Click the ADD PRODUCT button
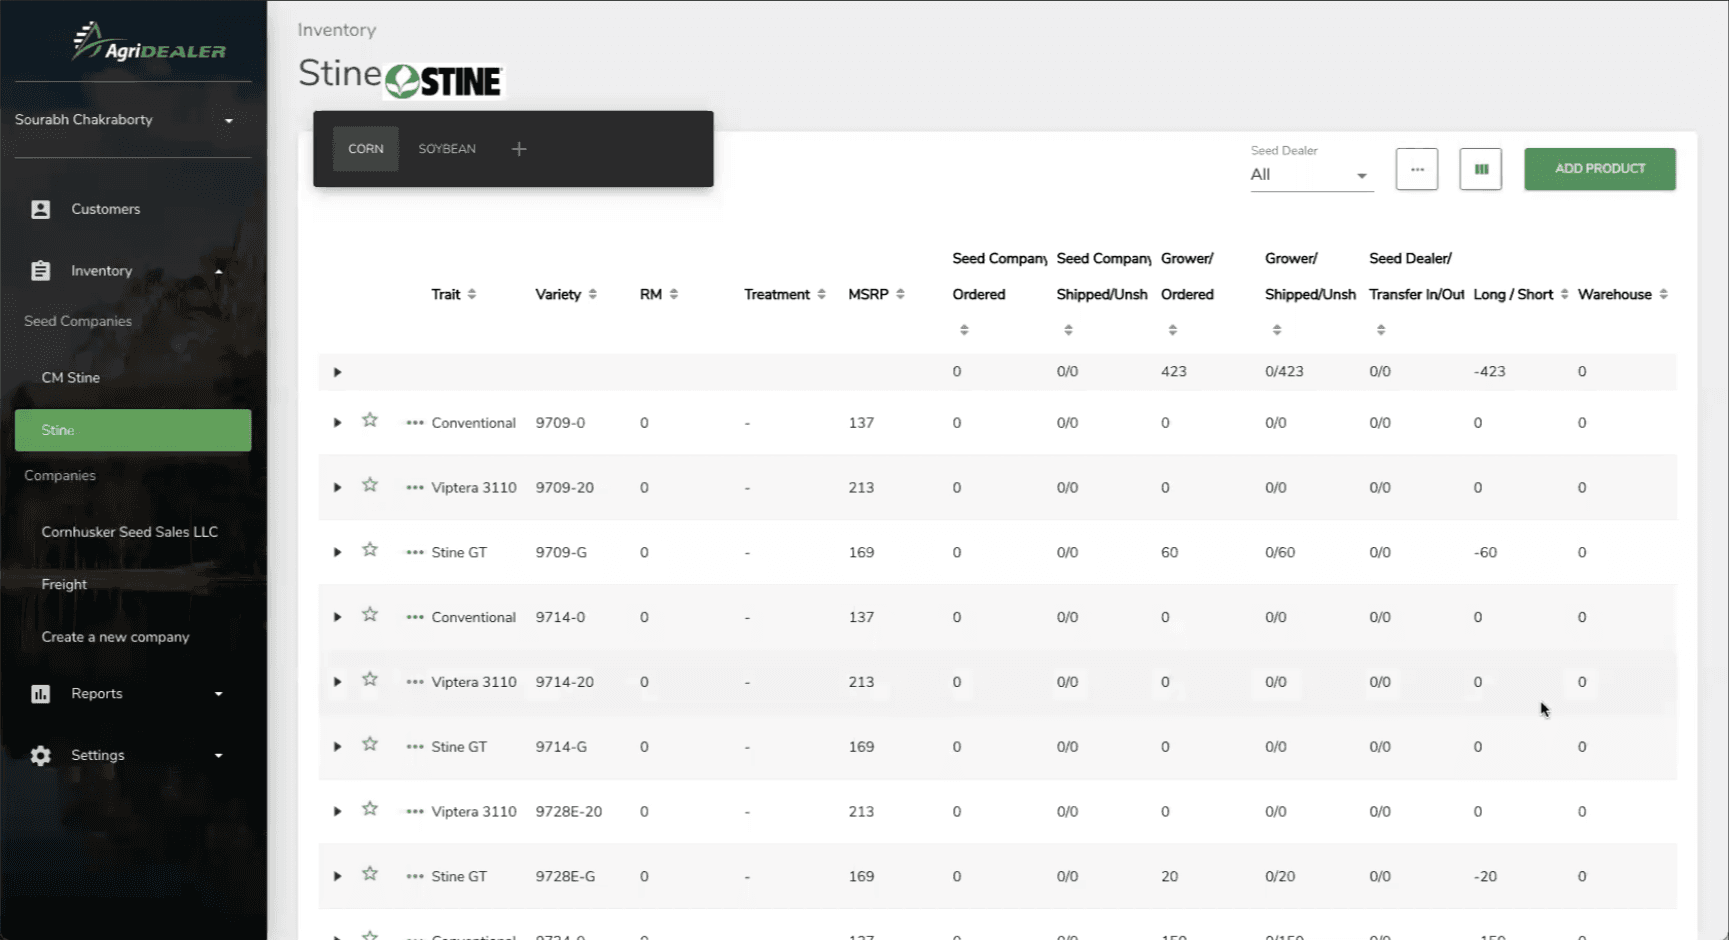Image resolution: width=1729 pixels, height=940 pixels. [1599, 168]
